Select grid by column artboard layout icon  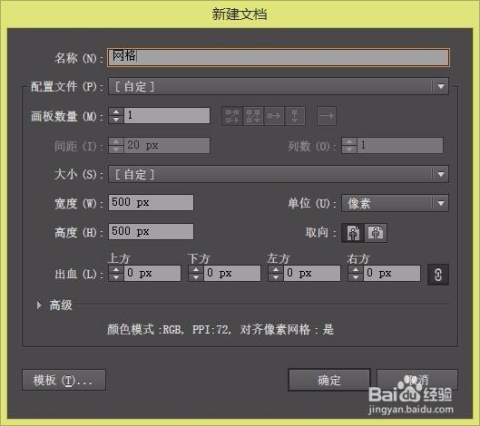point(253,116)
